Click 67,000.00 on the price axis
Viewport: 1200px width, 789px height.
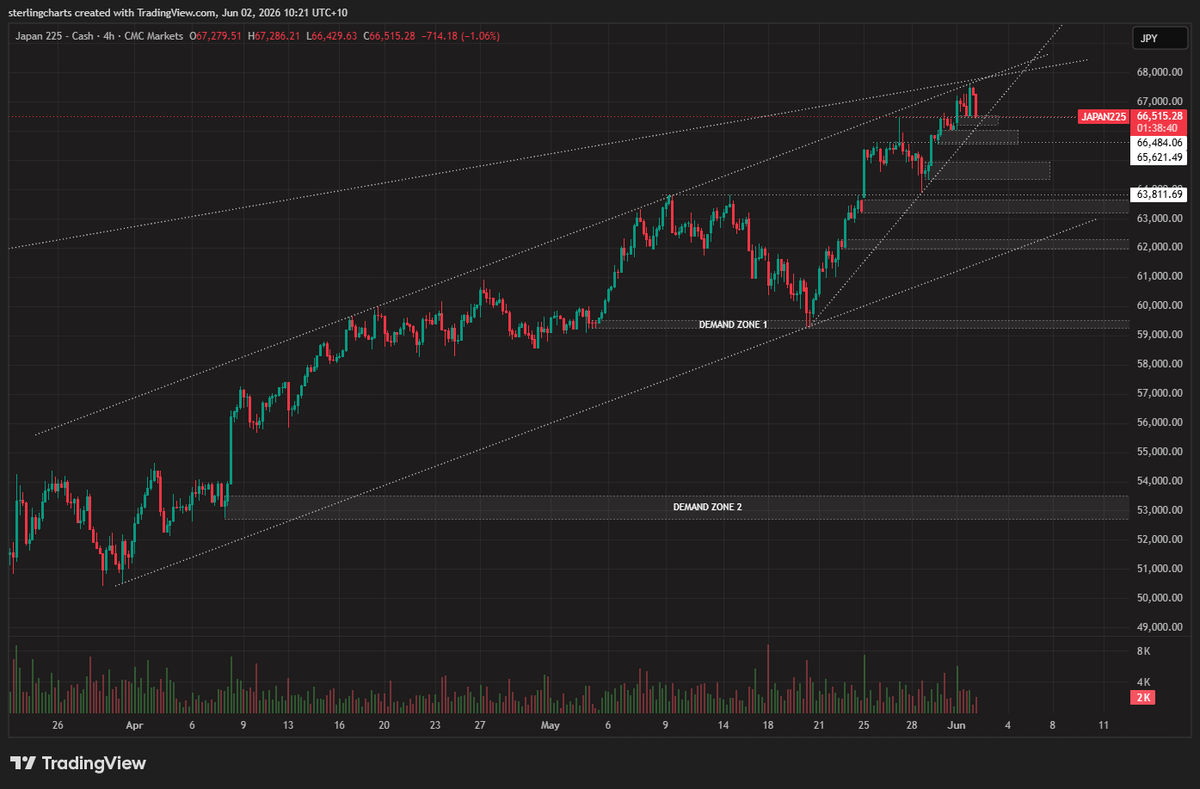[1160, 101]
